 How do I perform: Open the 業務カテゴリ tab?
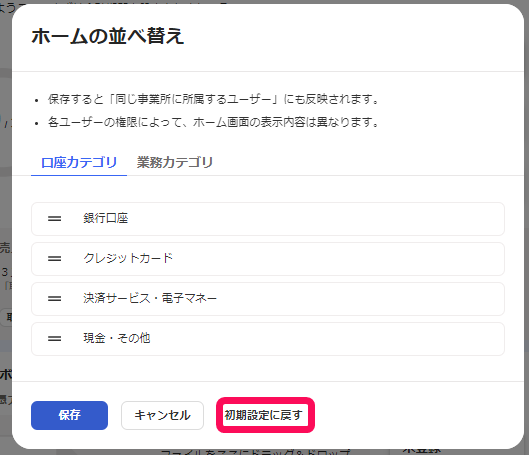[174, 163]
